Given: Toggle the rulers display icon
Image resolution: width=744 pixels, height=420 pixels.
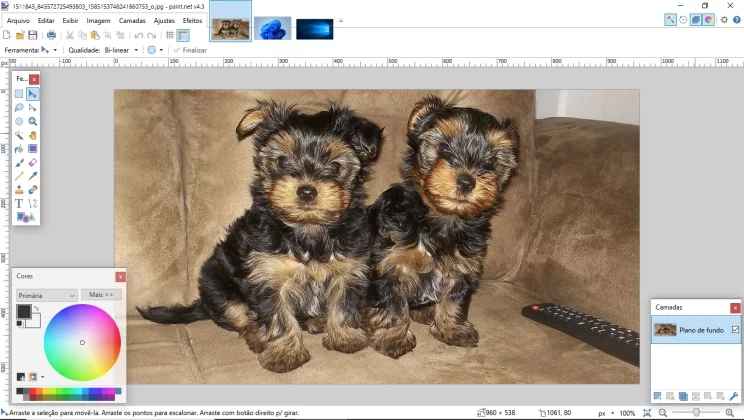Looking at the screenshot, I should (x=183, y=35).
